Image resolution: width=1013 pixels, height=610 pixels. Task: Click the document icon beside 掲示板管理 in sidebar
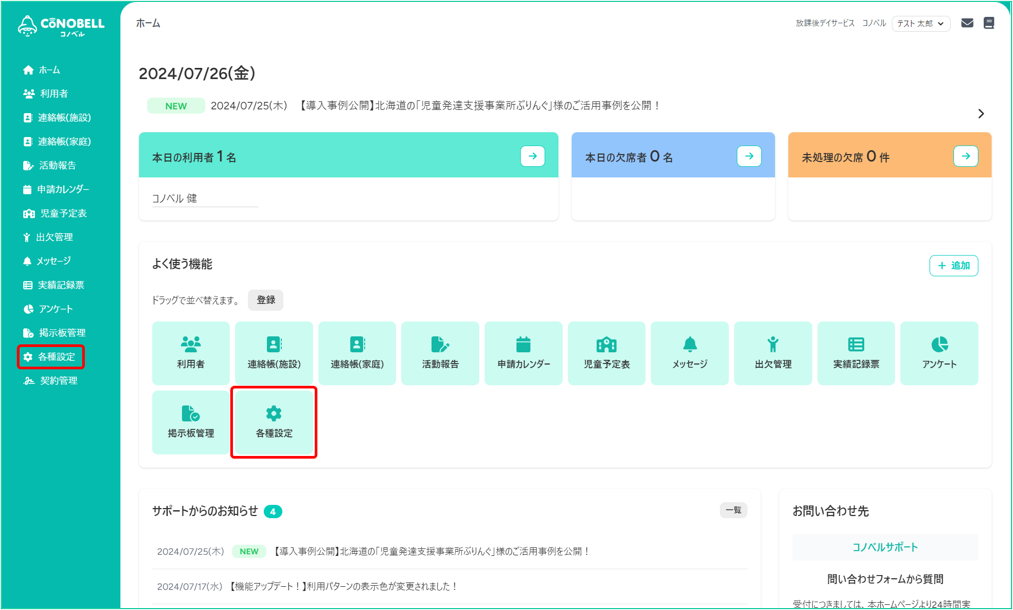click(x=28, y=333)
